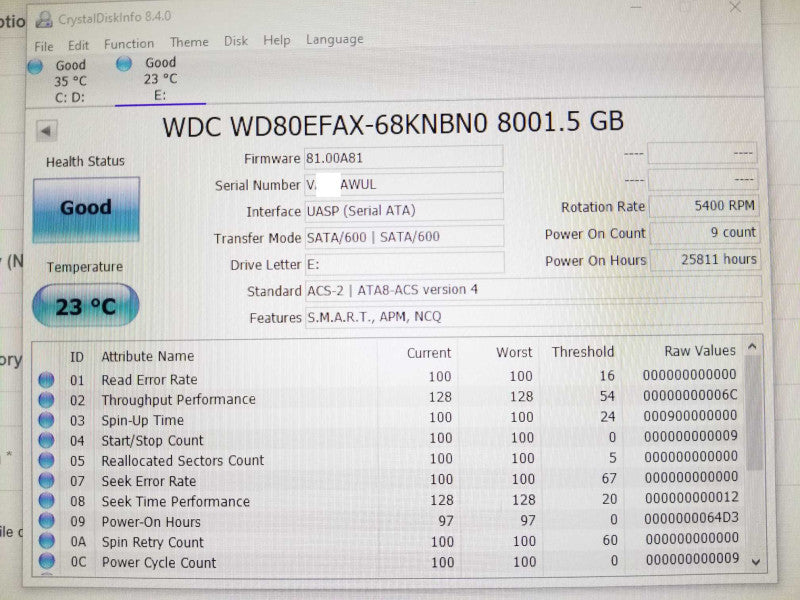Viewport: 800px width, 600px height.
Task: Click the status orb of C: D: disk
Action: point(35,67)
